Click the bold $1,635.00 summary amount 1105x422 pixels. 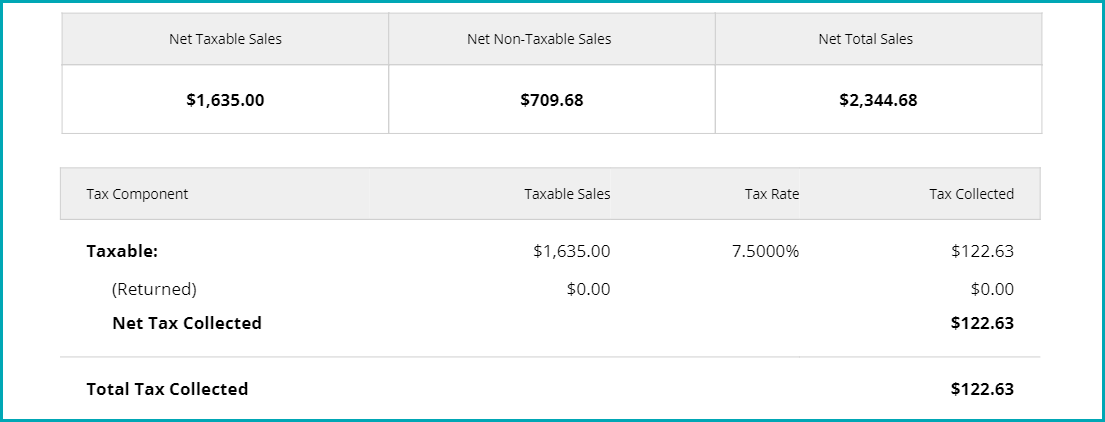pyautogui.click(x=225, y=100)
